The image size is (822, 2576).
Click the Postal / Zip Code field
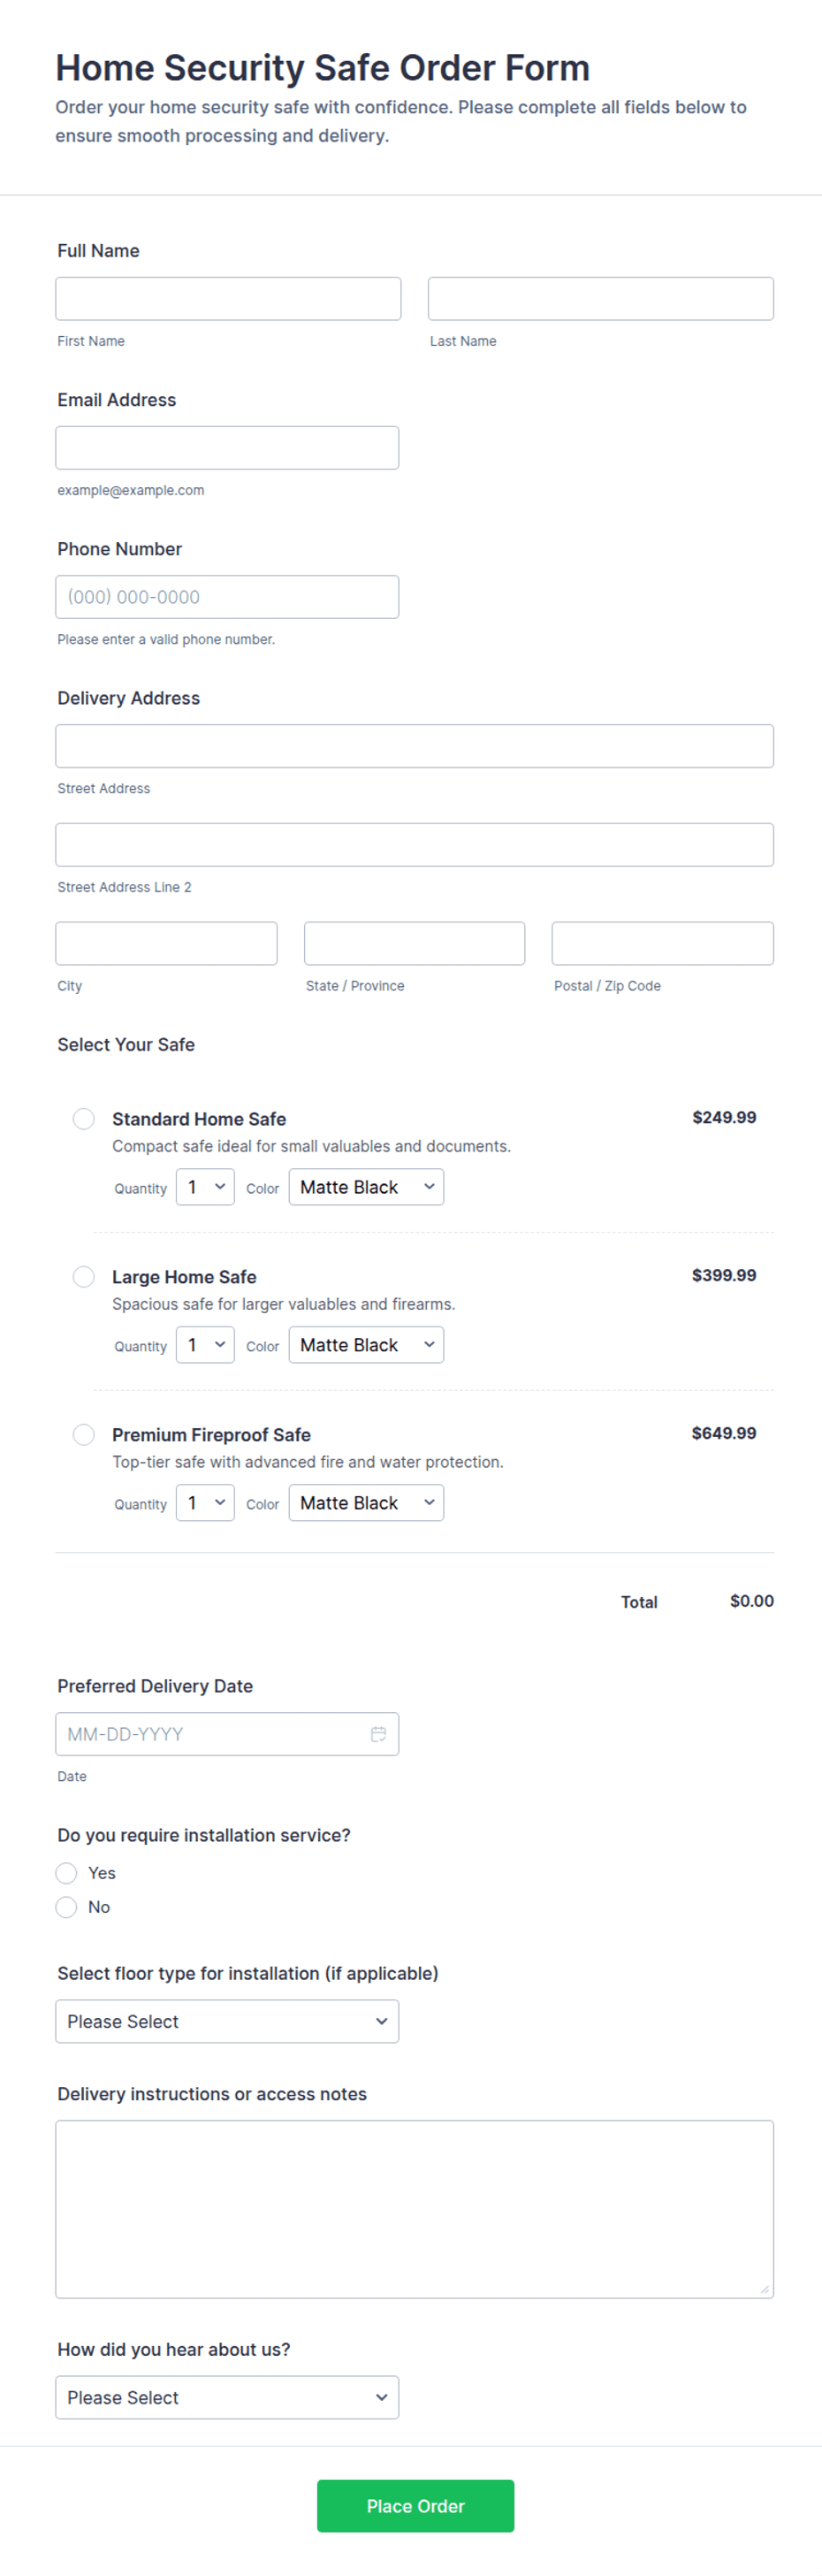[x=663, y=943]
